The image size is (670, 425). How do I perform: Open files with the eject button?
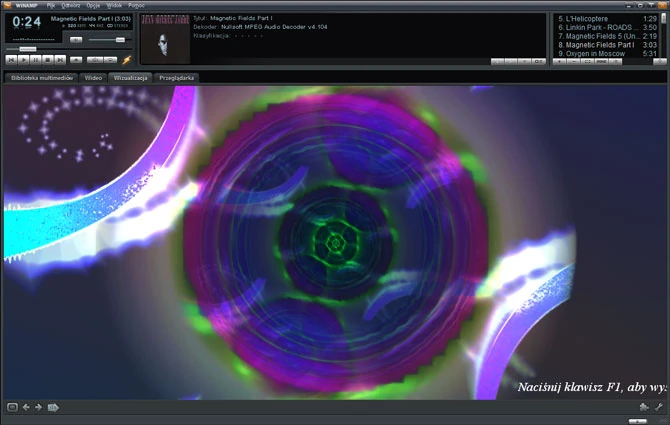pyautogui.click(x=76, y=60)
